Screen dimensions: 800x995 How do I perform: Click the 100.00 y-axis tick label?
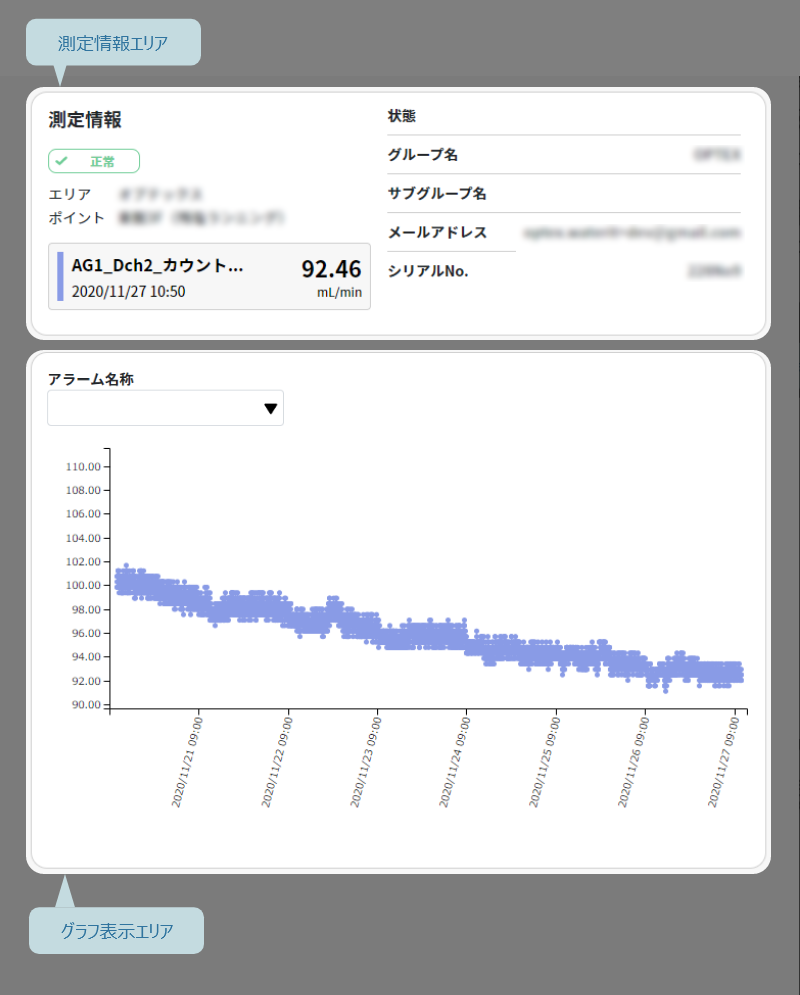[x=83, y=585]
